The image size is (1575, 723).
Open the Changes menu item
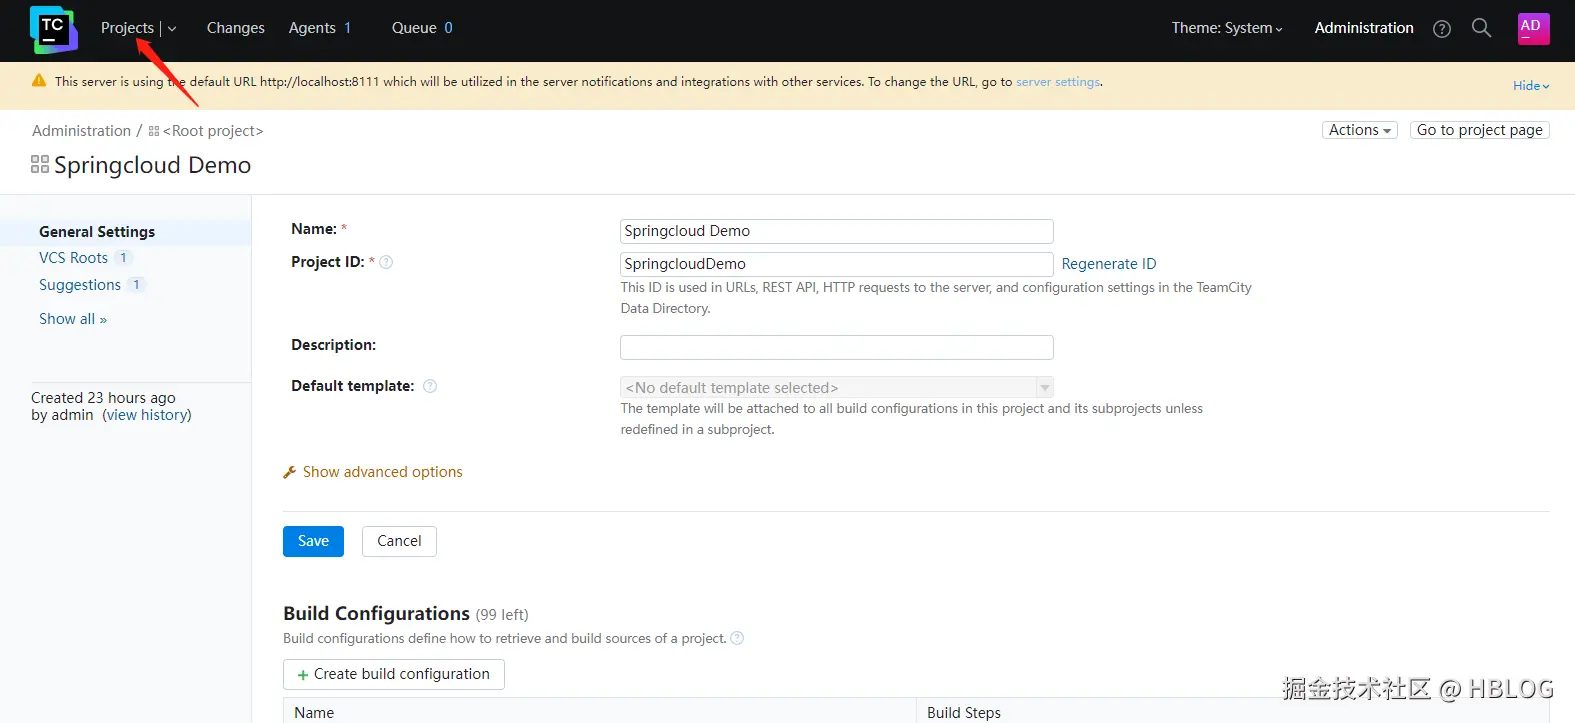tap(235, 28)
